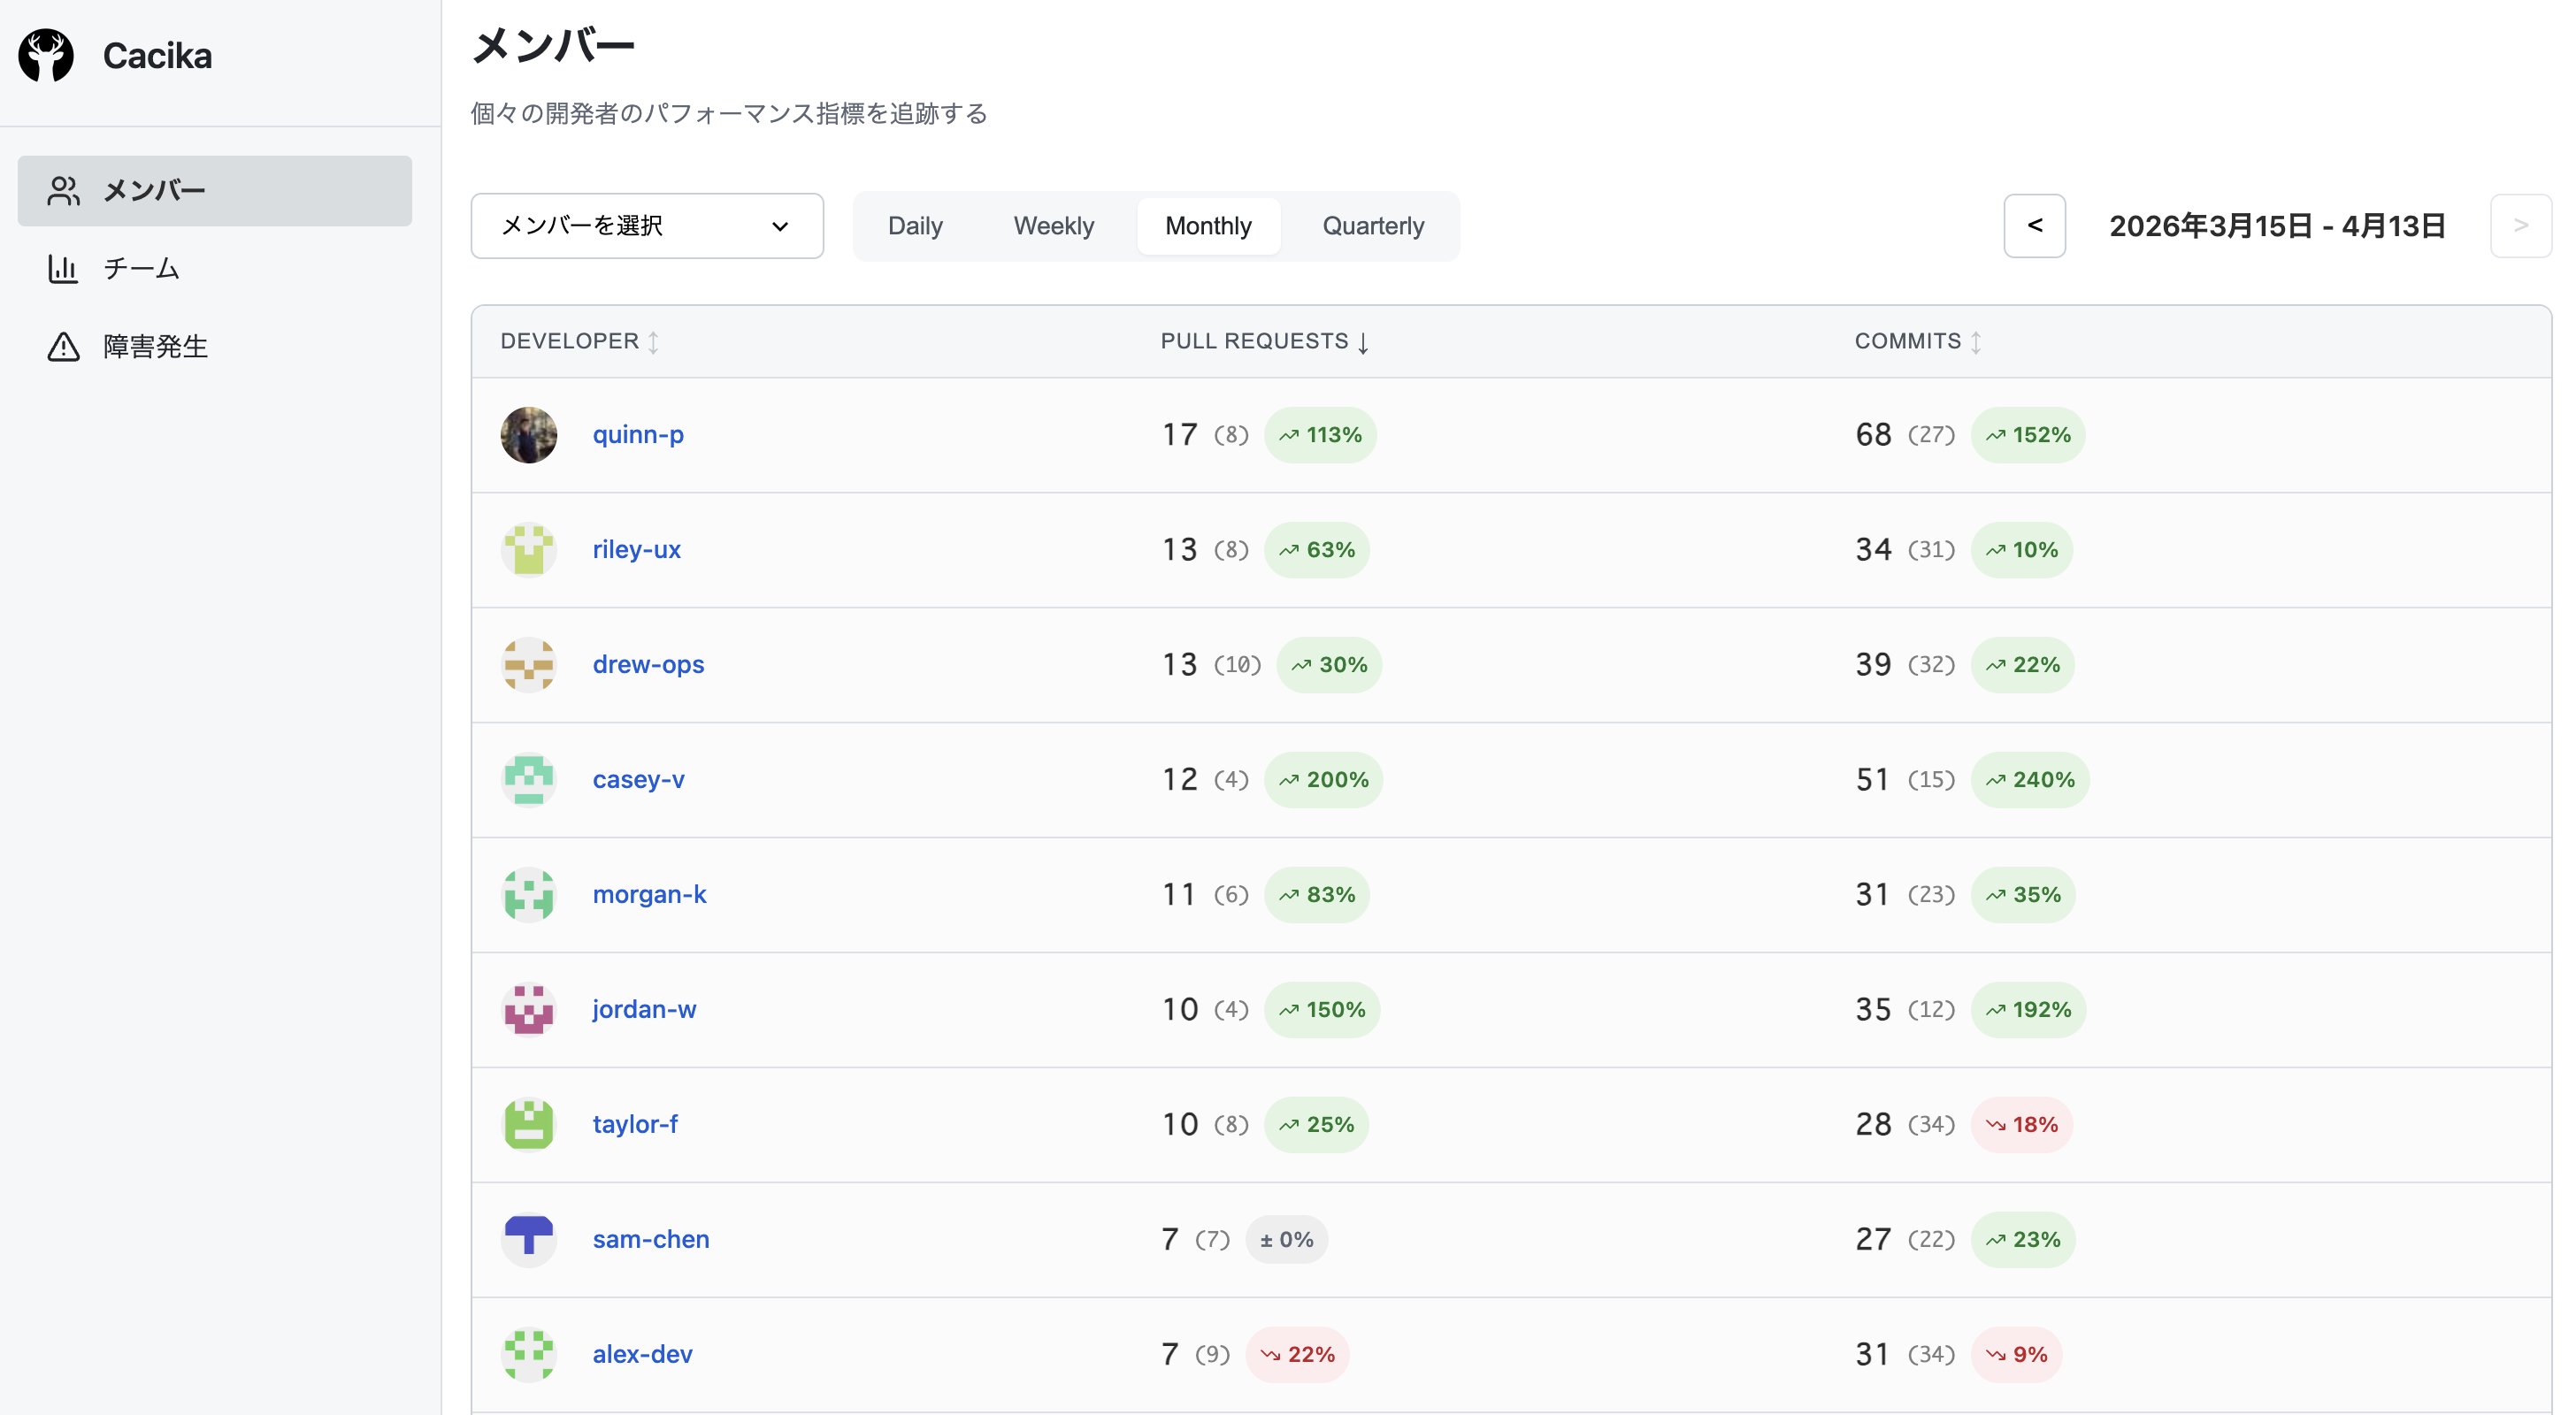Switch to the Weekly tab
The height and width of the screenshot is (1415, 2576).
pos(1053,226)
